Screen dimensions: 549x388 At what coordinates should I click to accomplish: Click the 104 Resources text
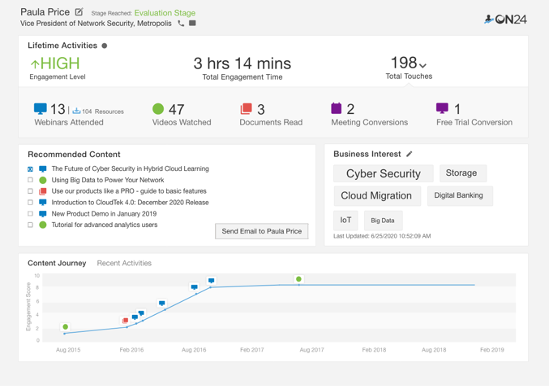pyautogui.click(x=103, y=112)
